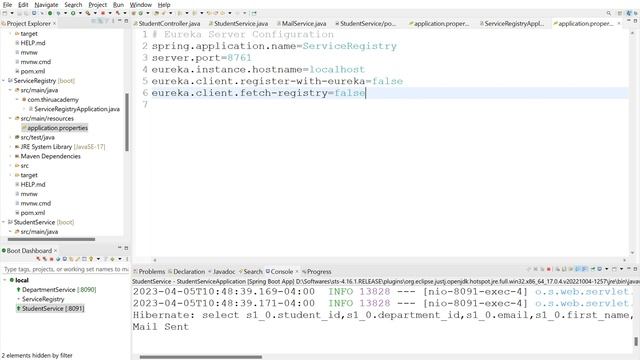640x360 pixels.
Task: Collapse the src/main/resources folder
Action: click(x=11, y=118)
